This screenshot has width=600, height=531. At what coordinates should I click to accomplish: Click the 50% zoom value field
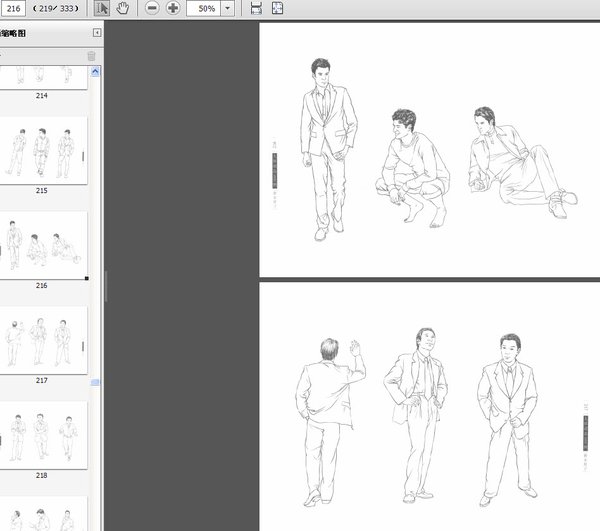tap(204, 8)
